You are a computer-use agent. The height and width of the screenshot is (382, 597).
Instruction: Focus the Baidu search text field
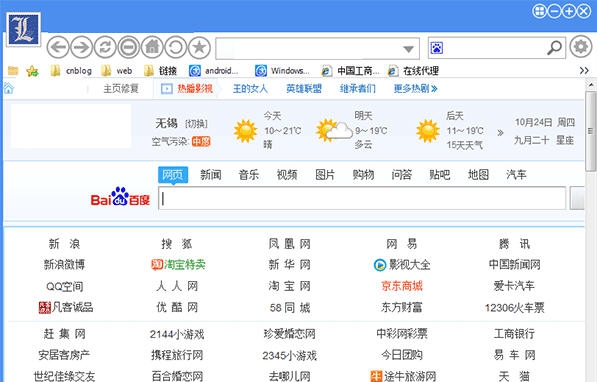tap(362, 198)
